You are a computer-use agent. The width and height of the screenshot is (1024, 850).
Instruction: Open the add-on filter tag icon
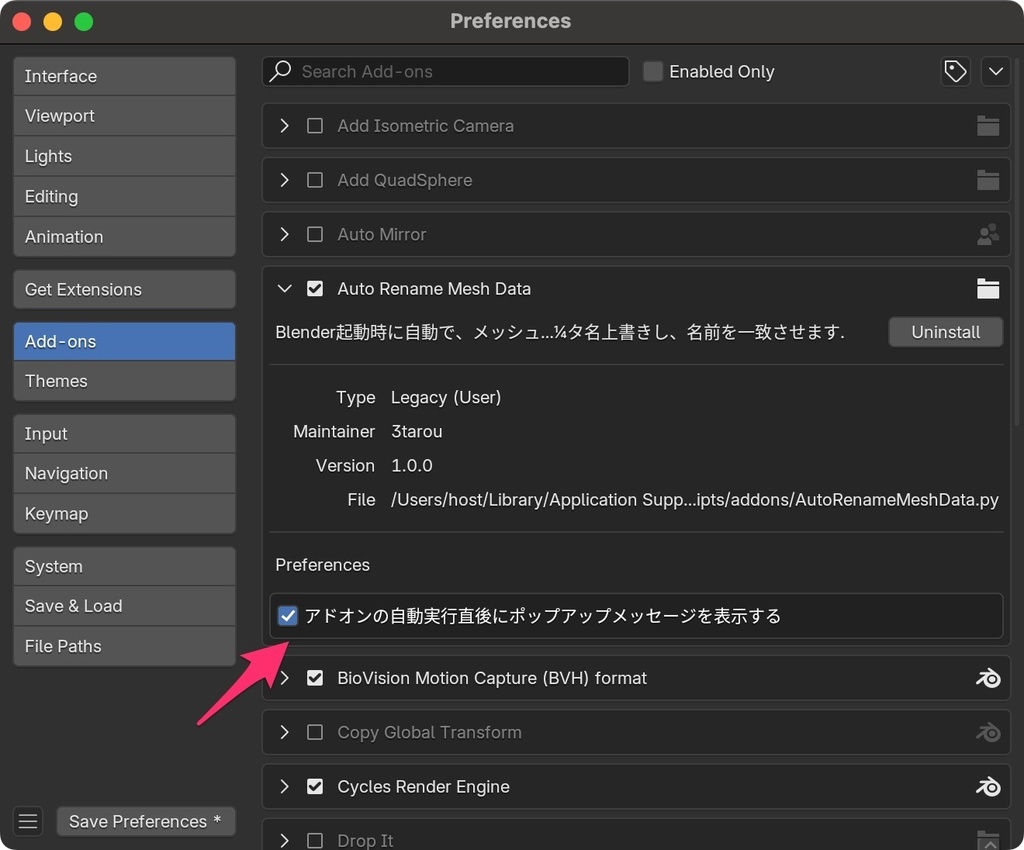[955, 71]
